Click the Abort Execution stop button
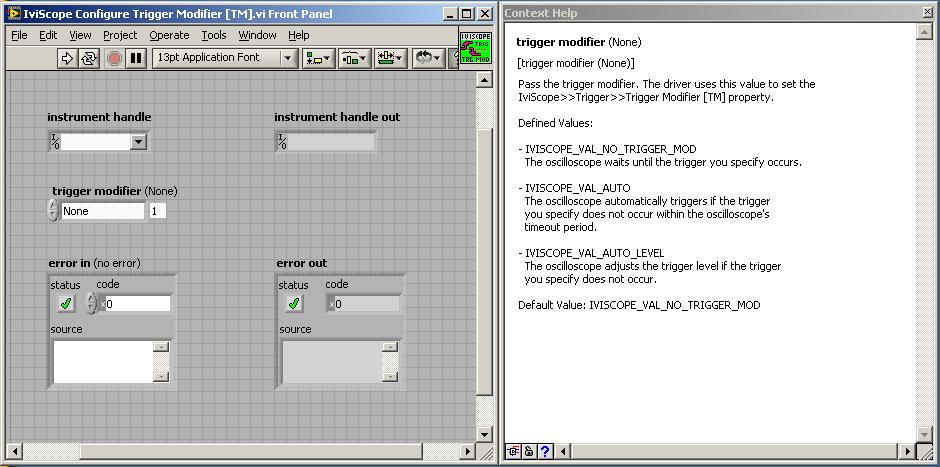940x467 pixels. pos(114,58)
